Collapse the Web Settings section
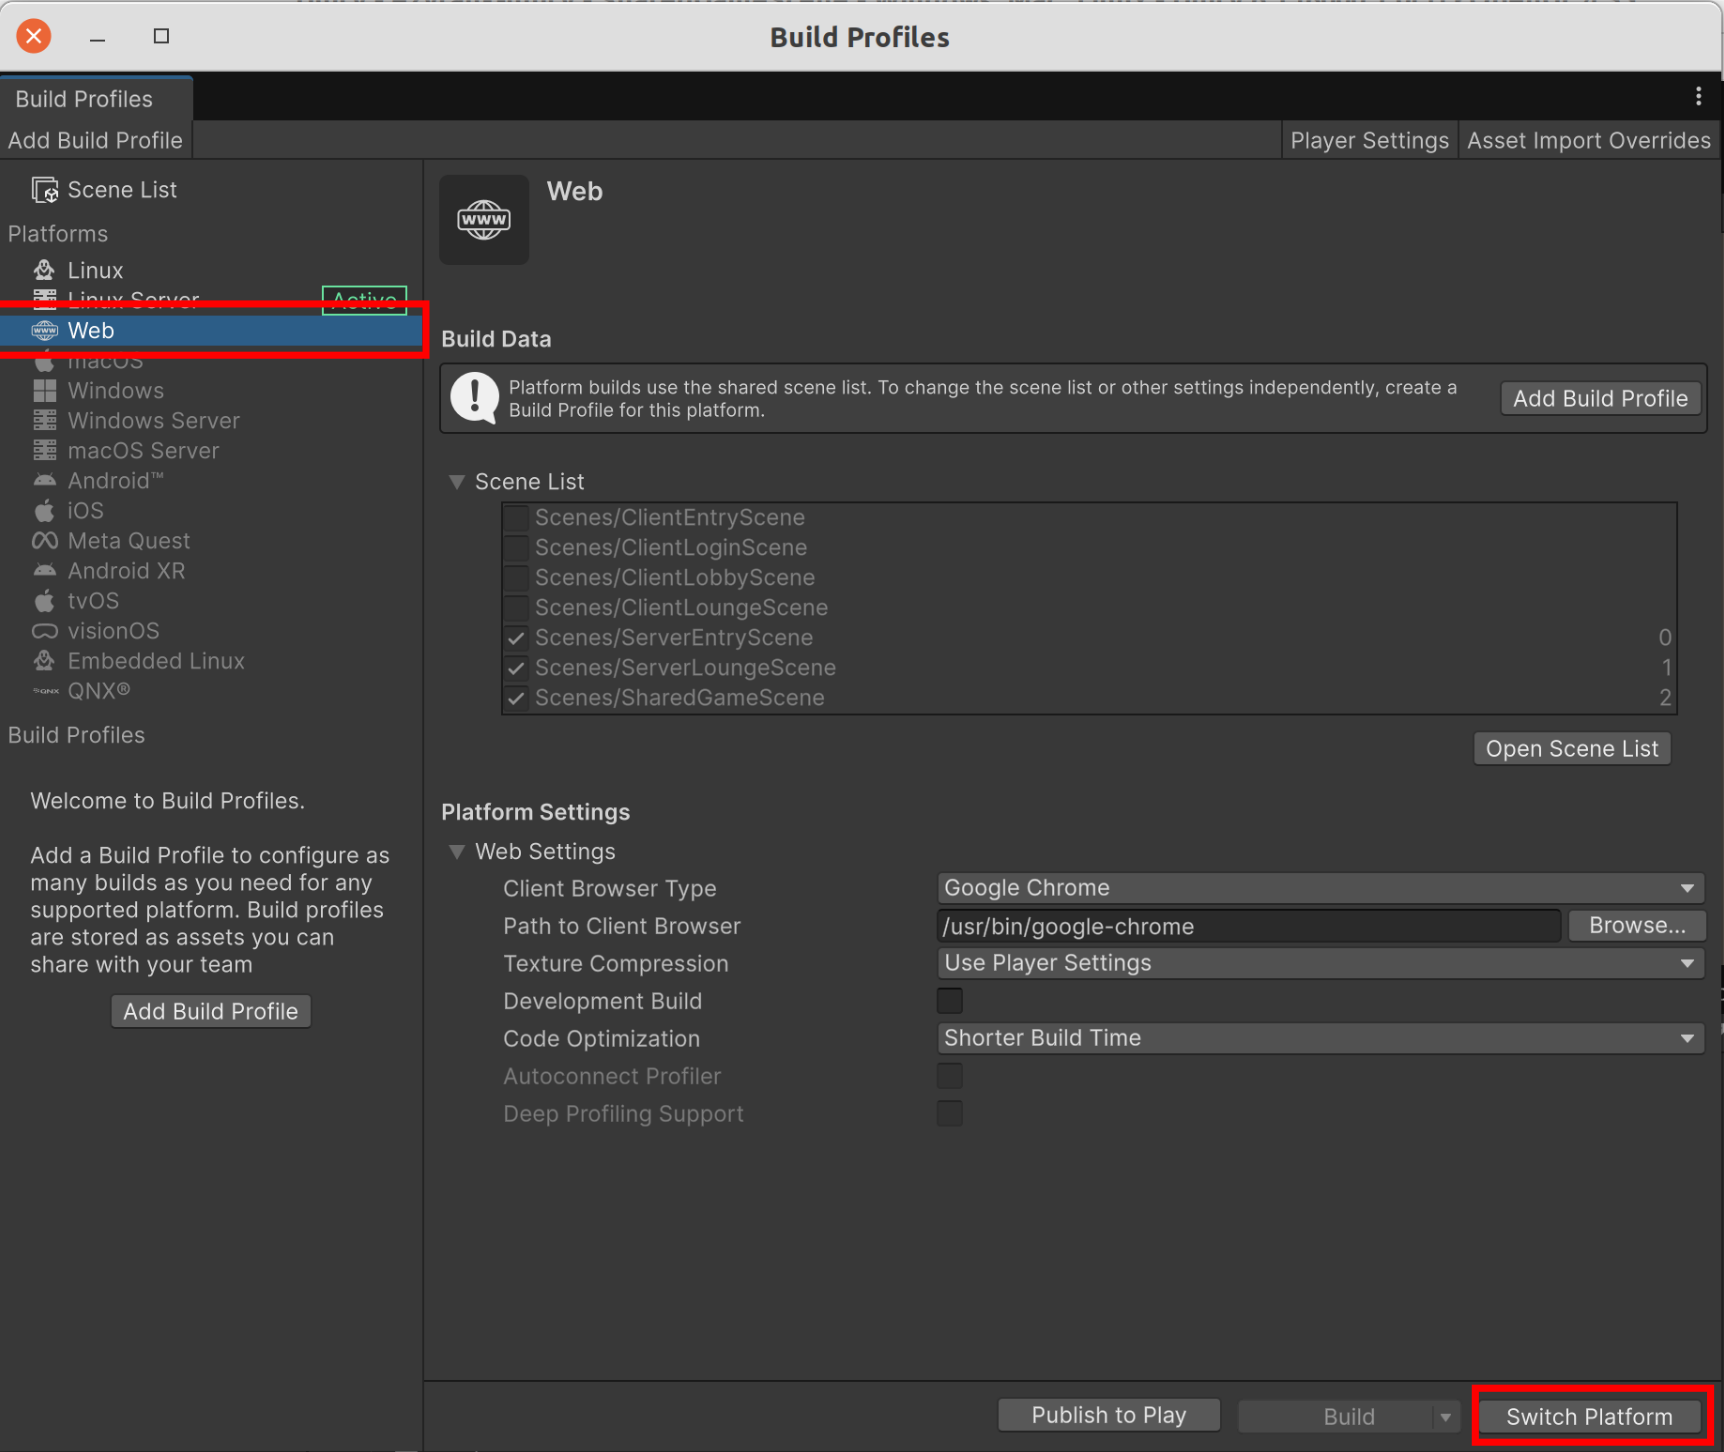Image resolution: width=1724 pixels, height=1452 pixels. (x=457, y=851)
